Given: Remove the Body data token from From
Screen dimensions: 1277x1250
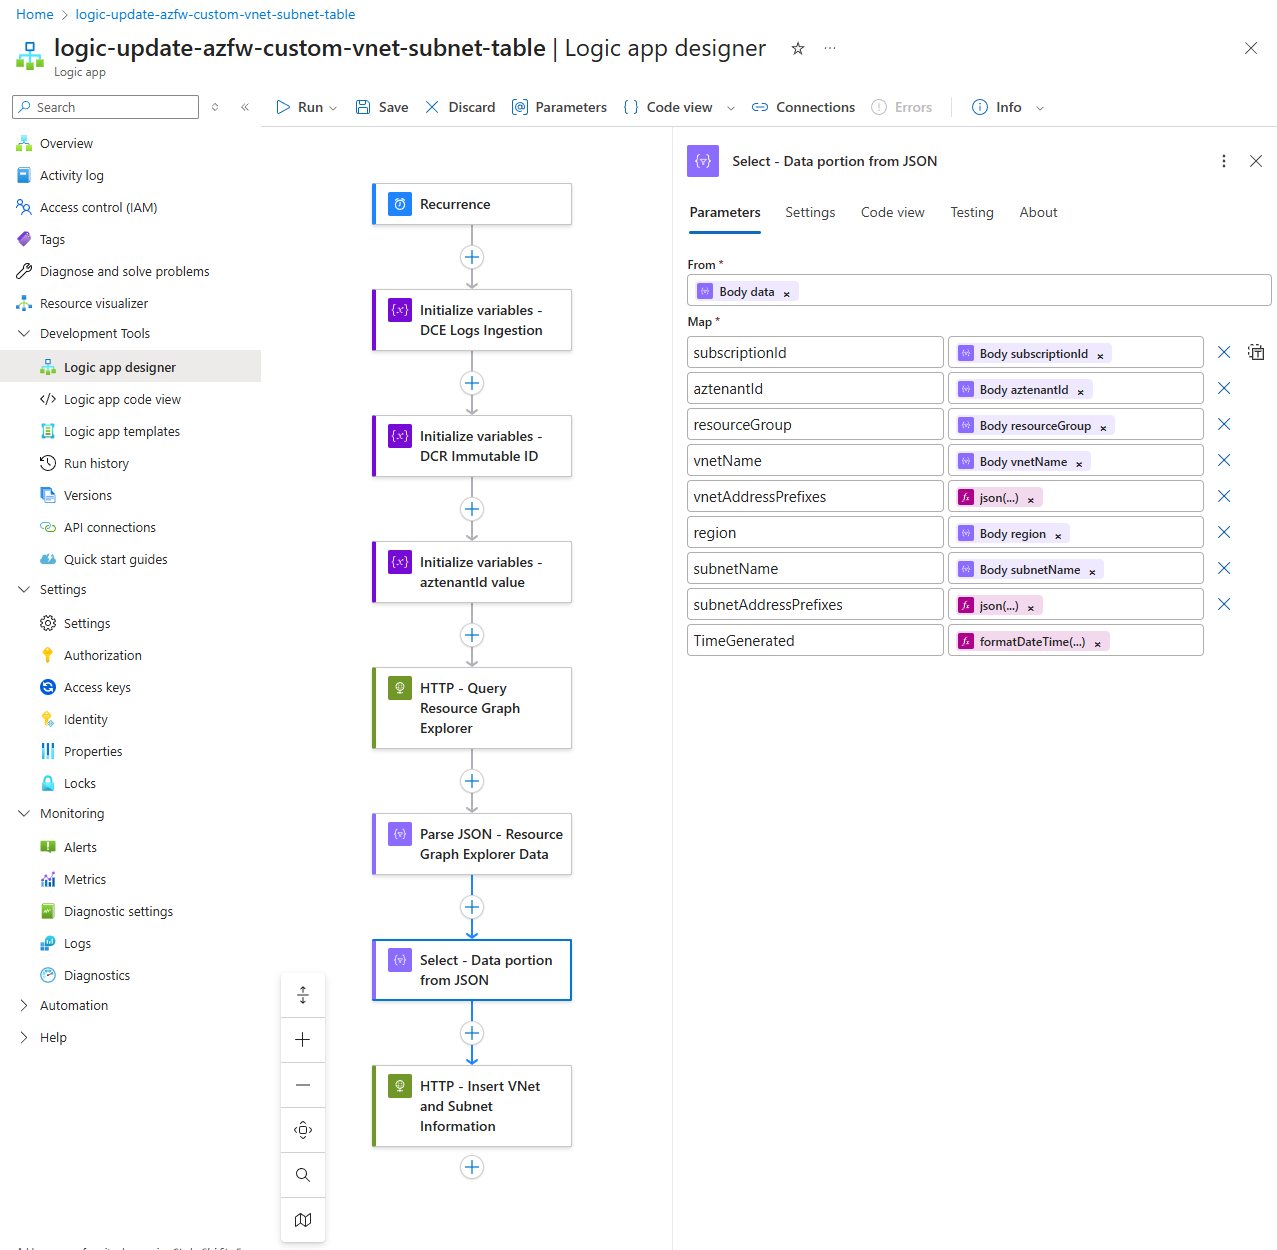Looking at the screenshot, I should click(787, 293).
